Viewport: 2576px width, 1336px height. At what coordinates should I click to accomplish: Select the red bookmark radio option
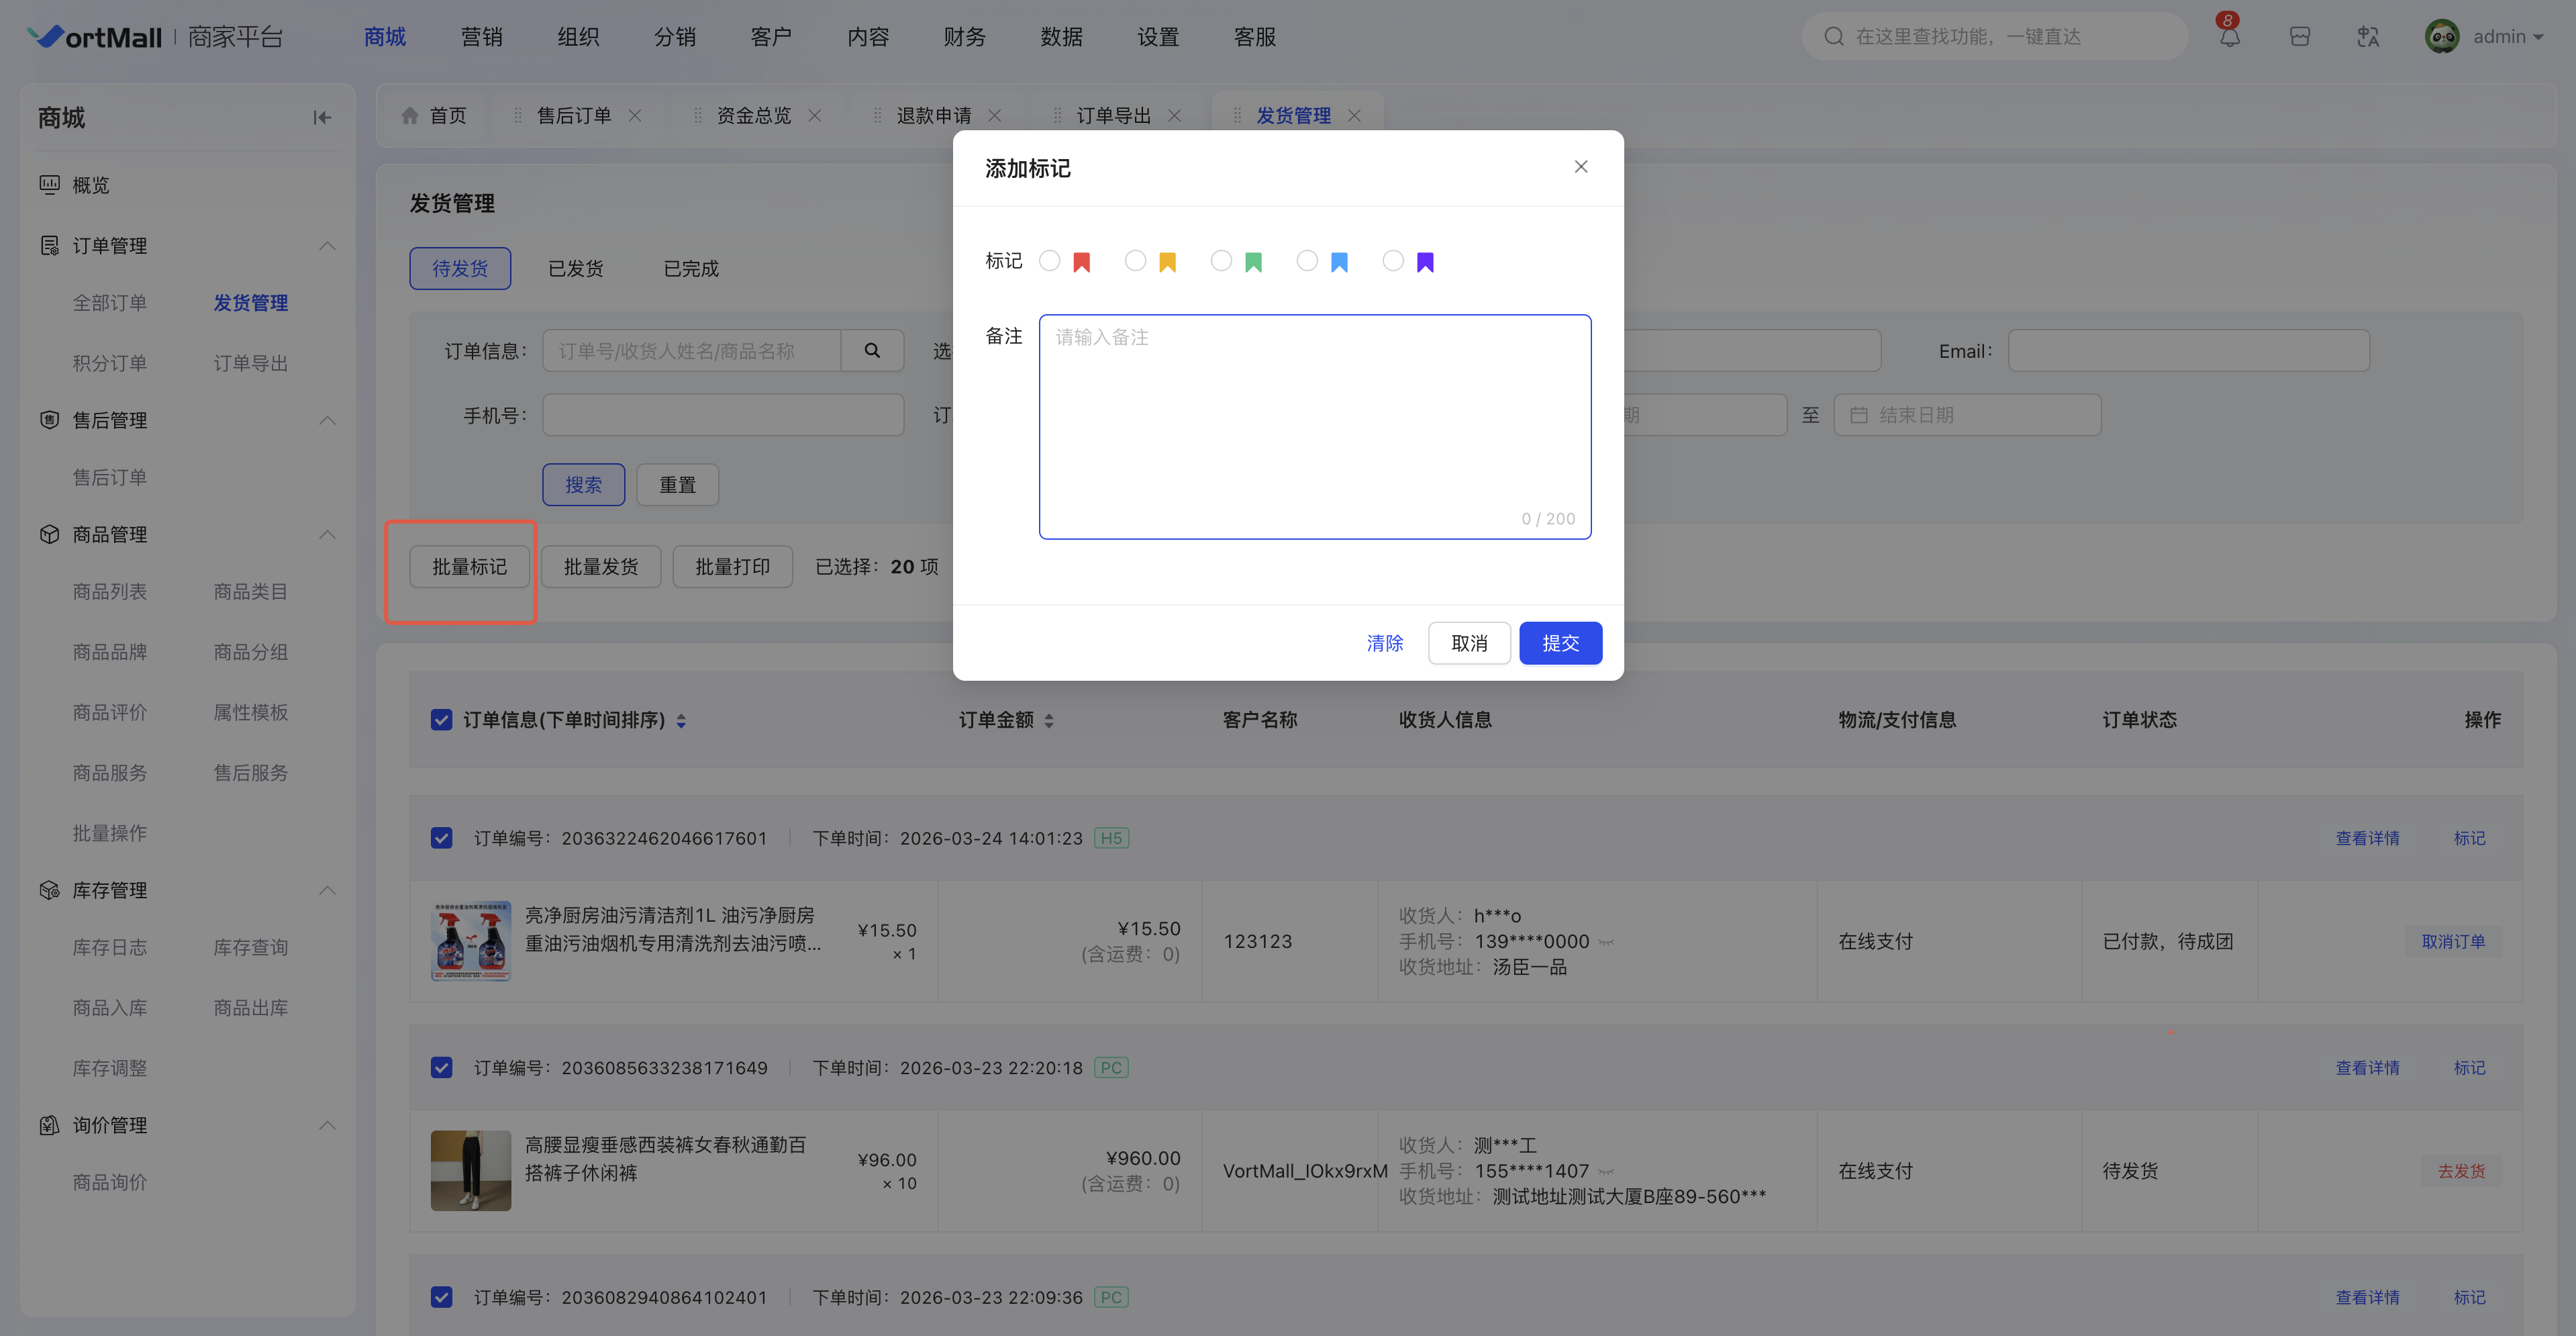point(1049,261)
